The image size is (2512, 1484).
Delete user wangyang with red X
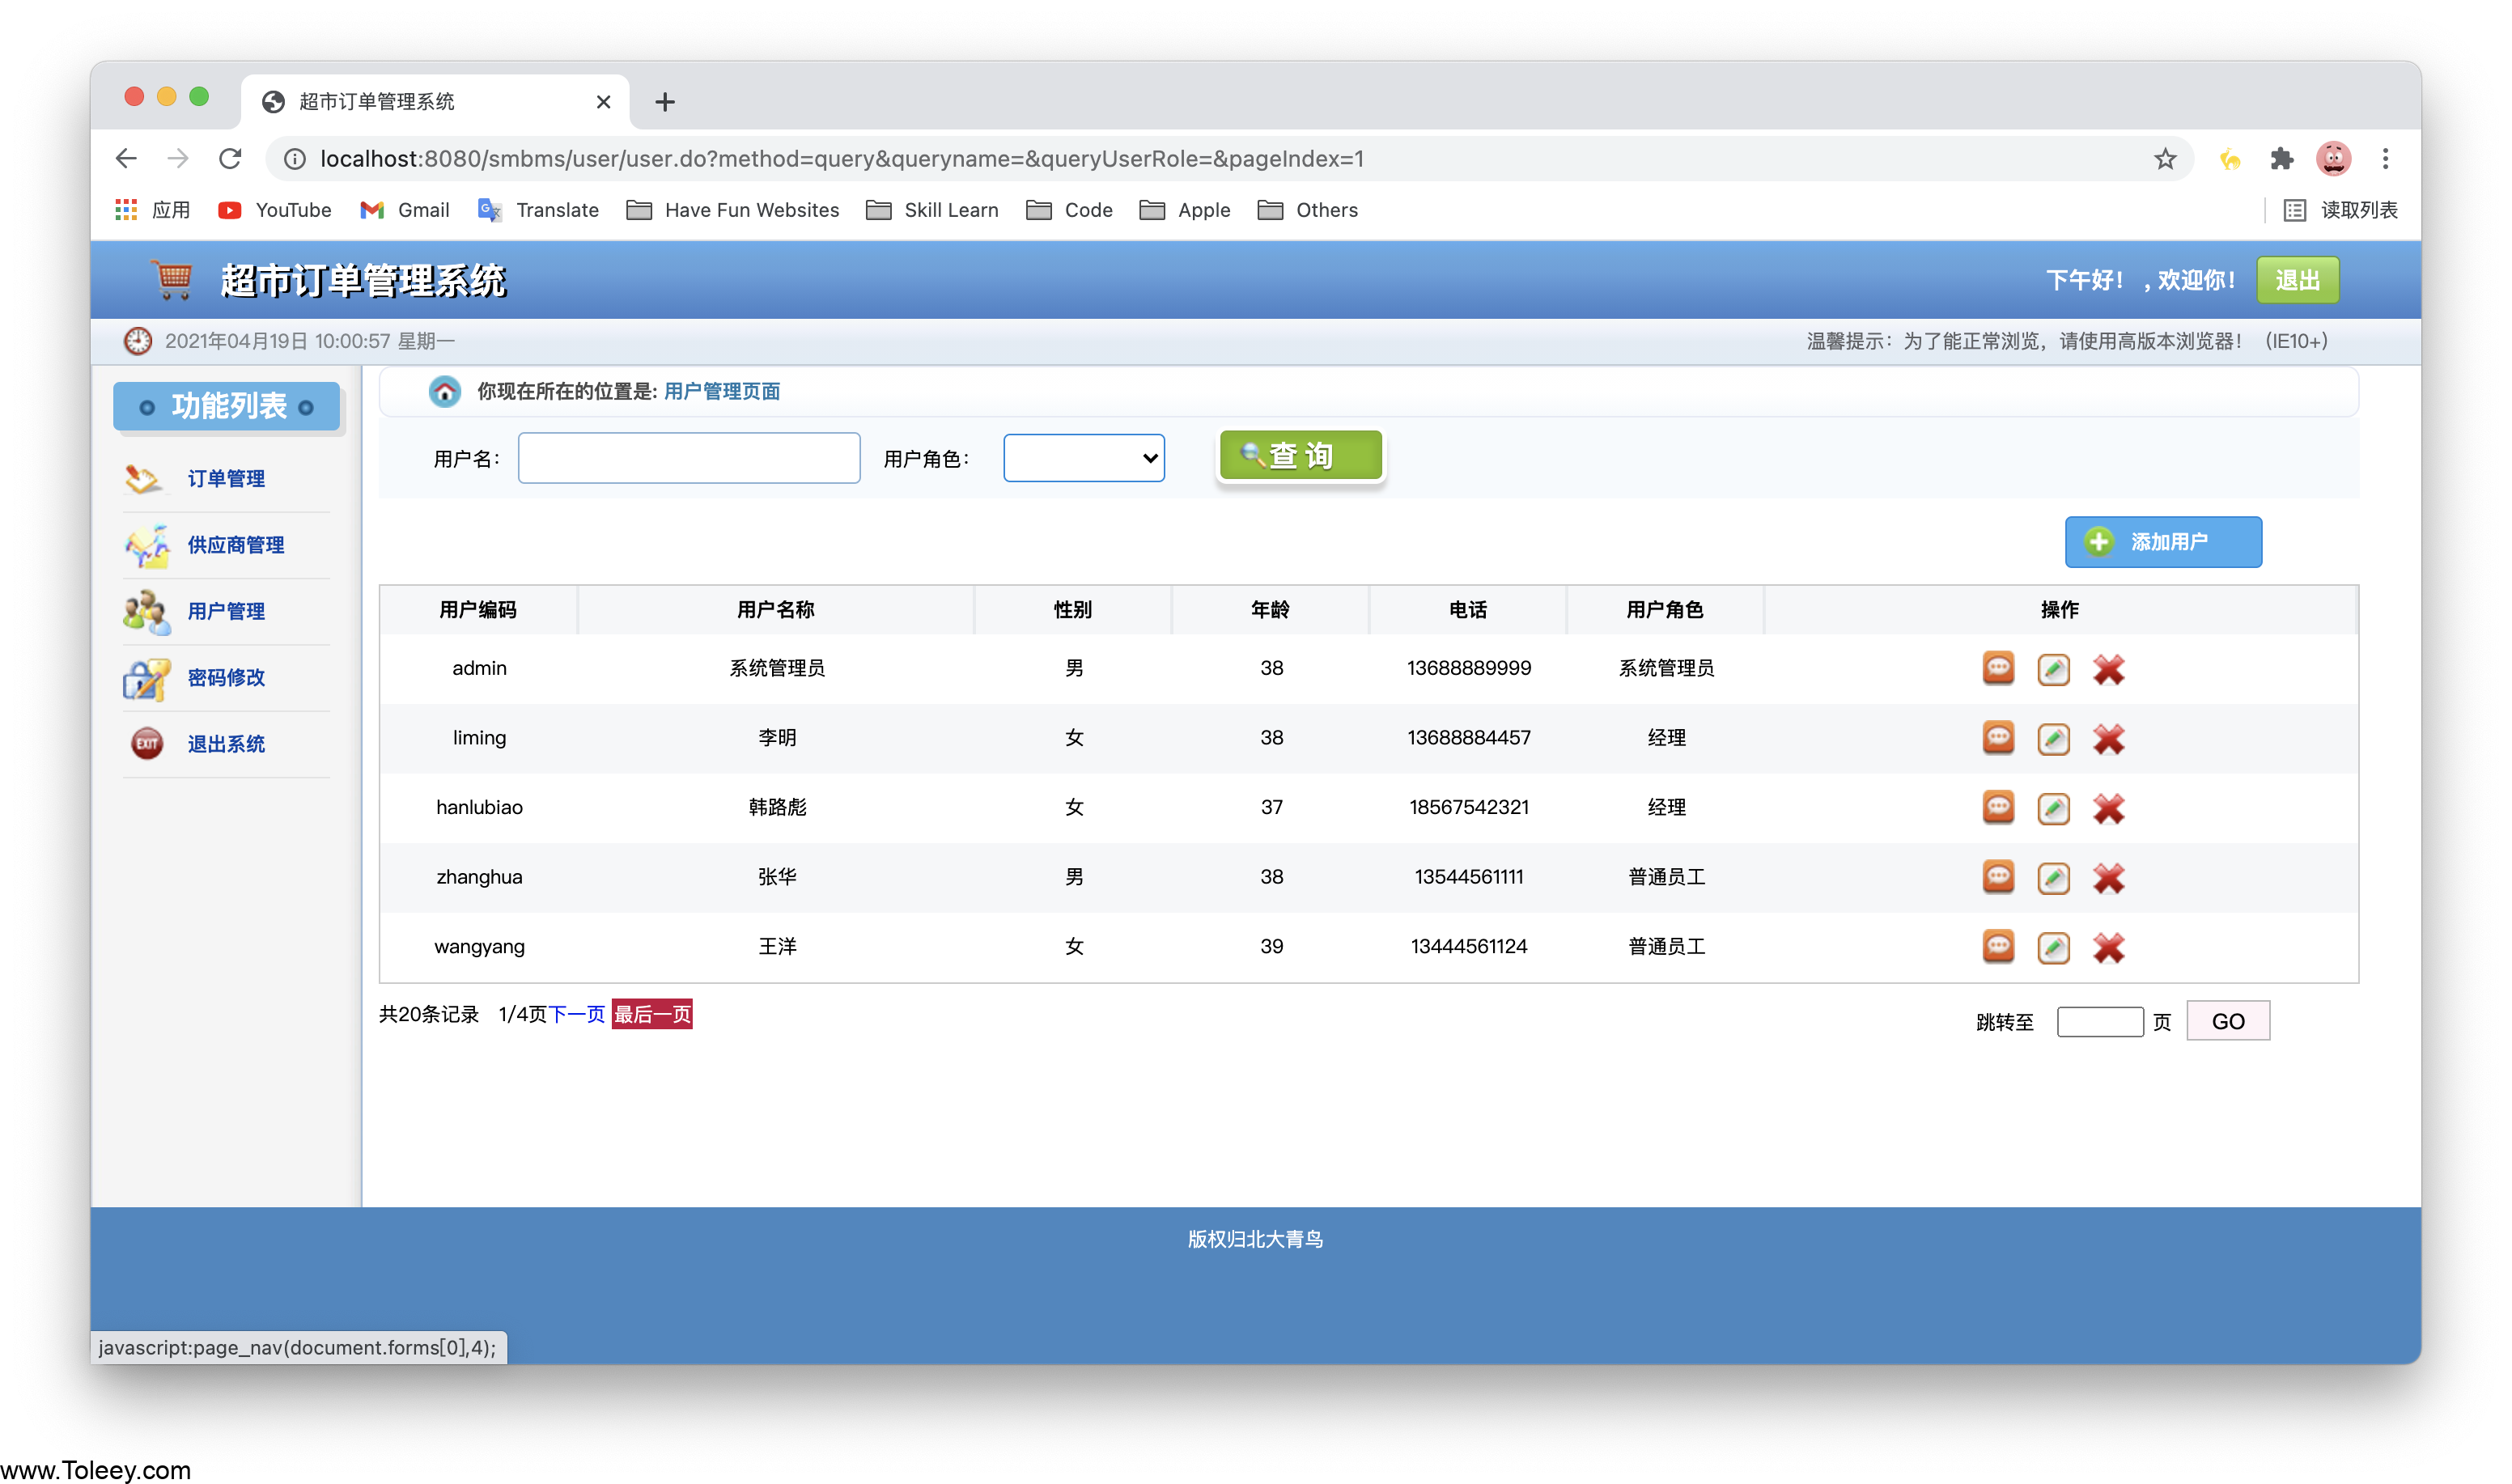pos(2108,947)
